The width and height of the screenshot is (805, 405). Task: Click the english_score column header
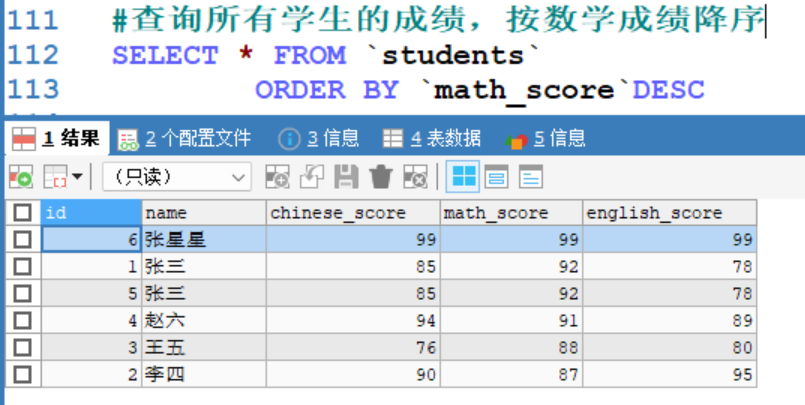point(669,213)
